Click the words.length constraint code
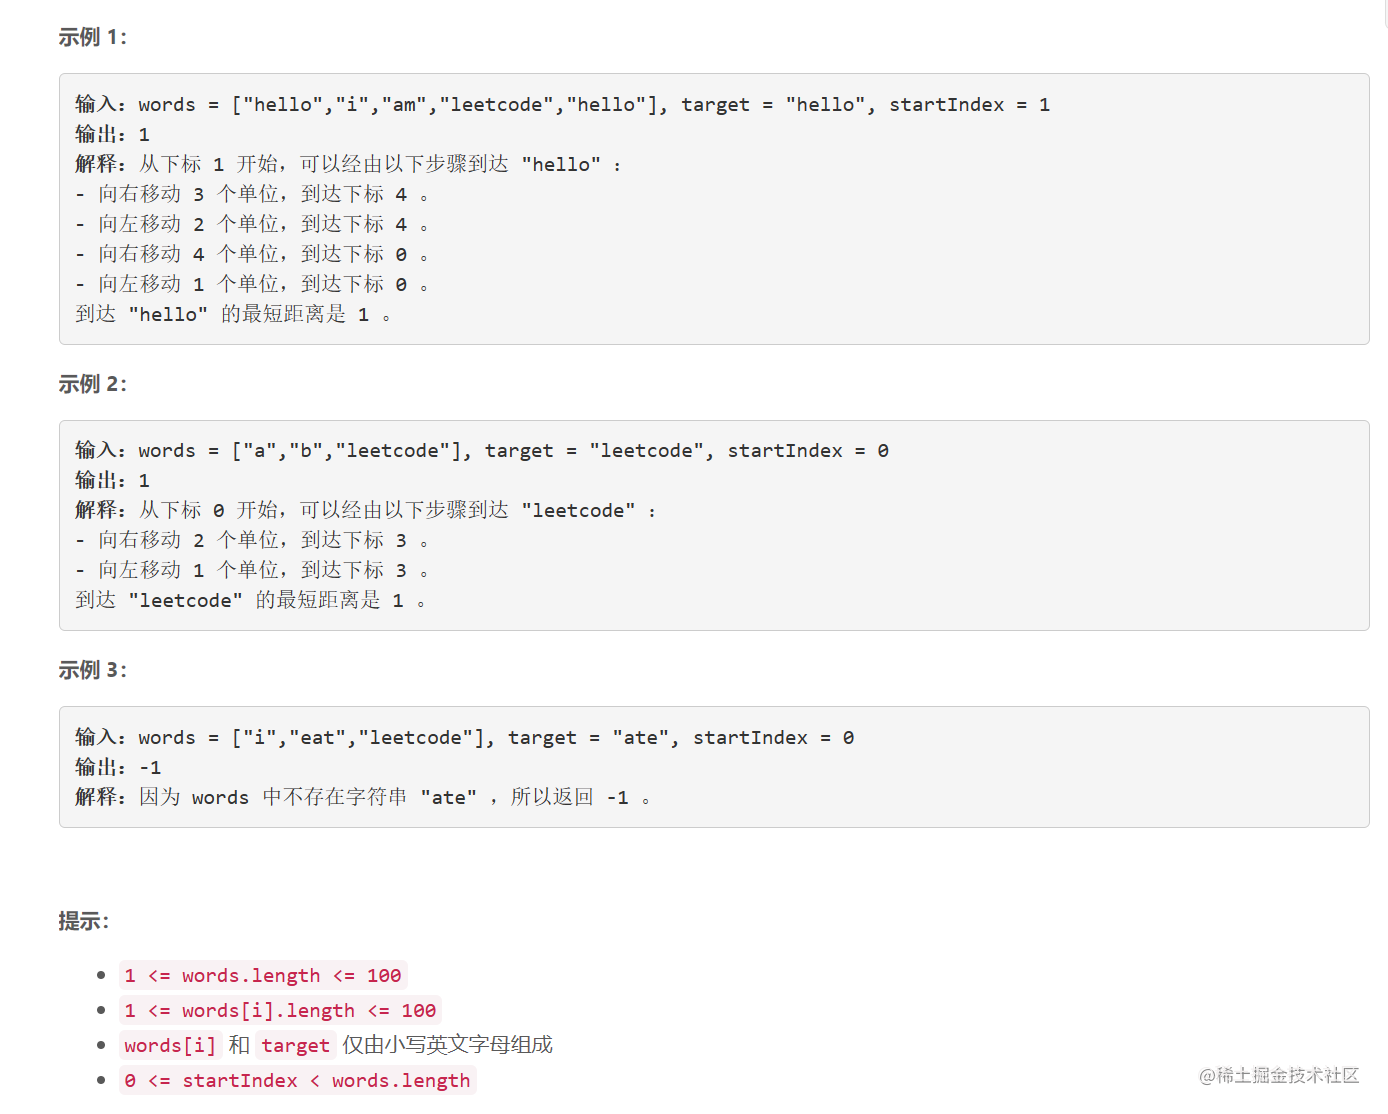The image size is (1388, 1114). pyautogui.click(x=263, y=975)
